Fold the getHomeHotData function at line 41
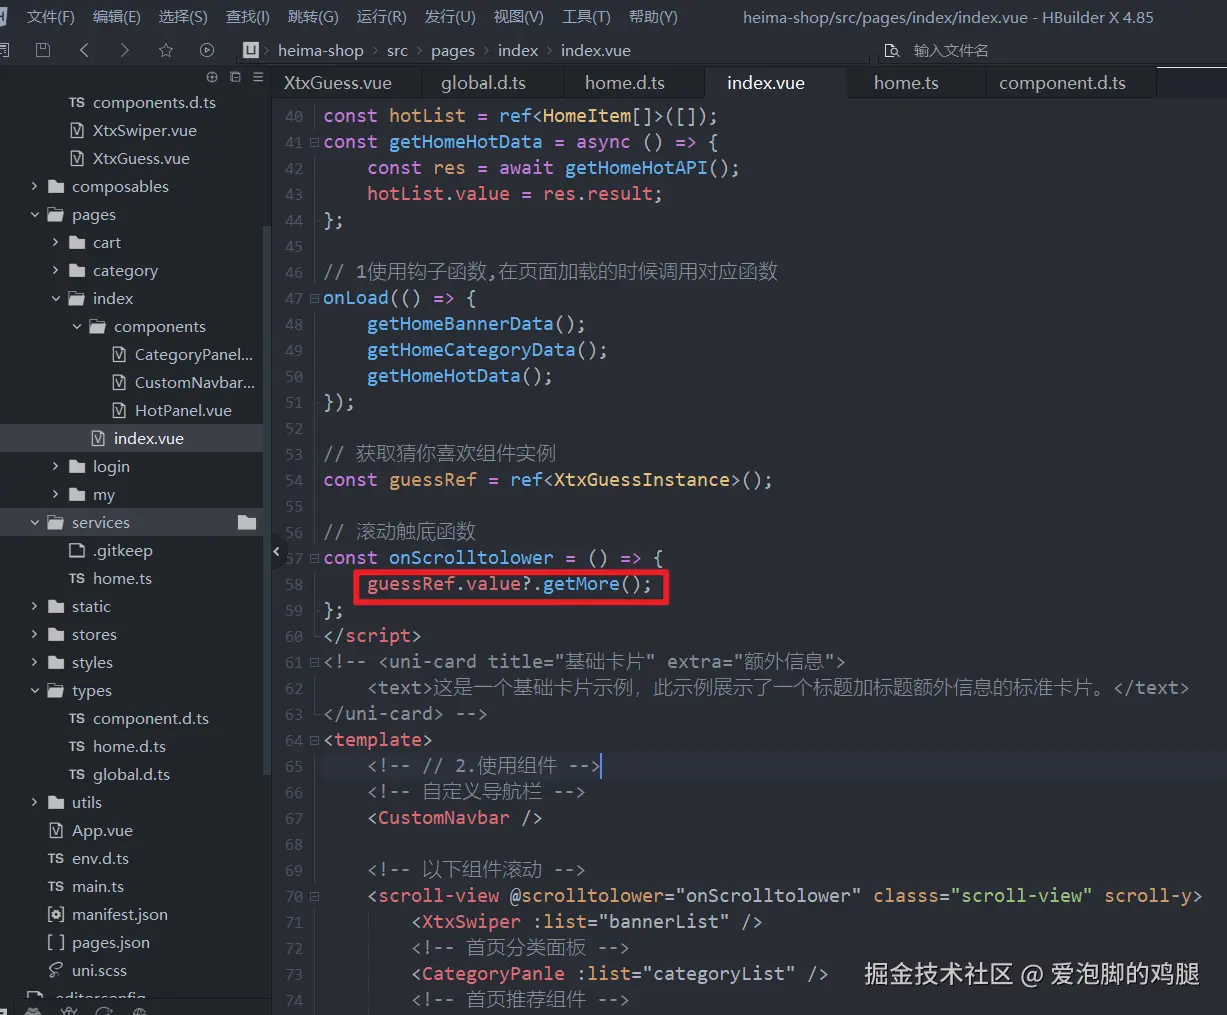This screenshot has width=1227, height=1015. [314, 142]
